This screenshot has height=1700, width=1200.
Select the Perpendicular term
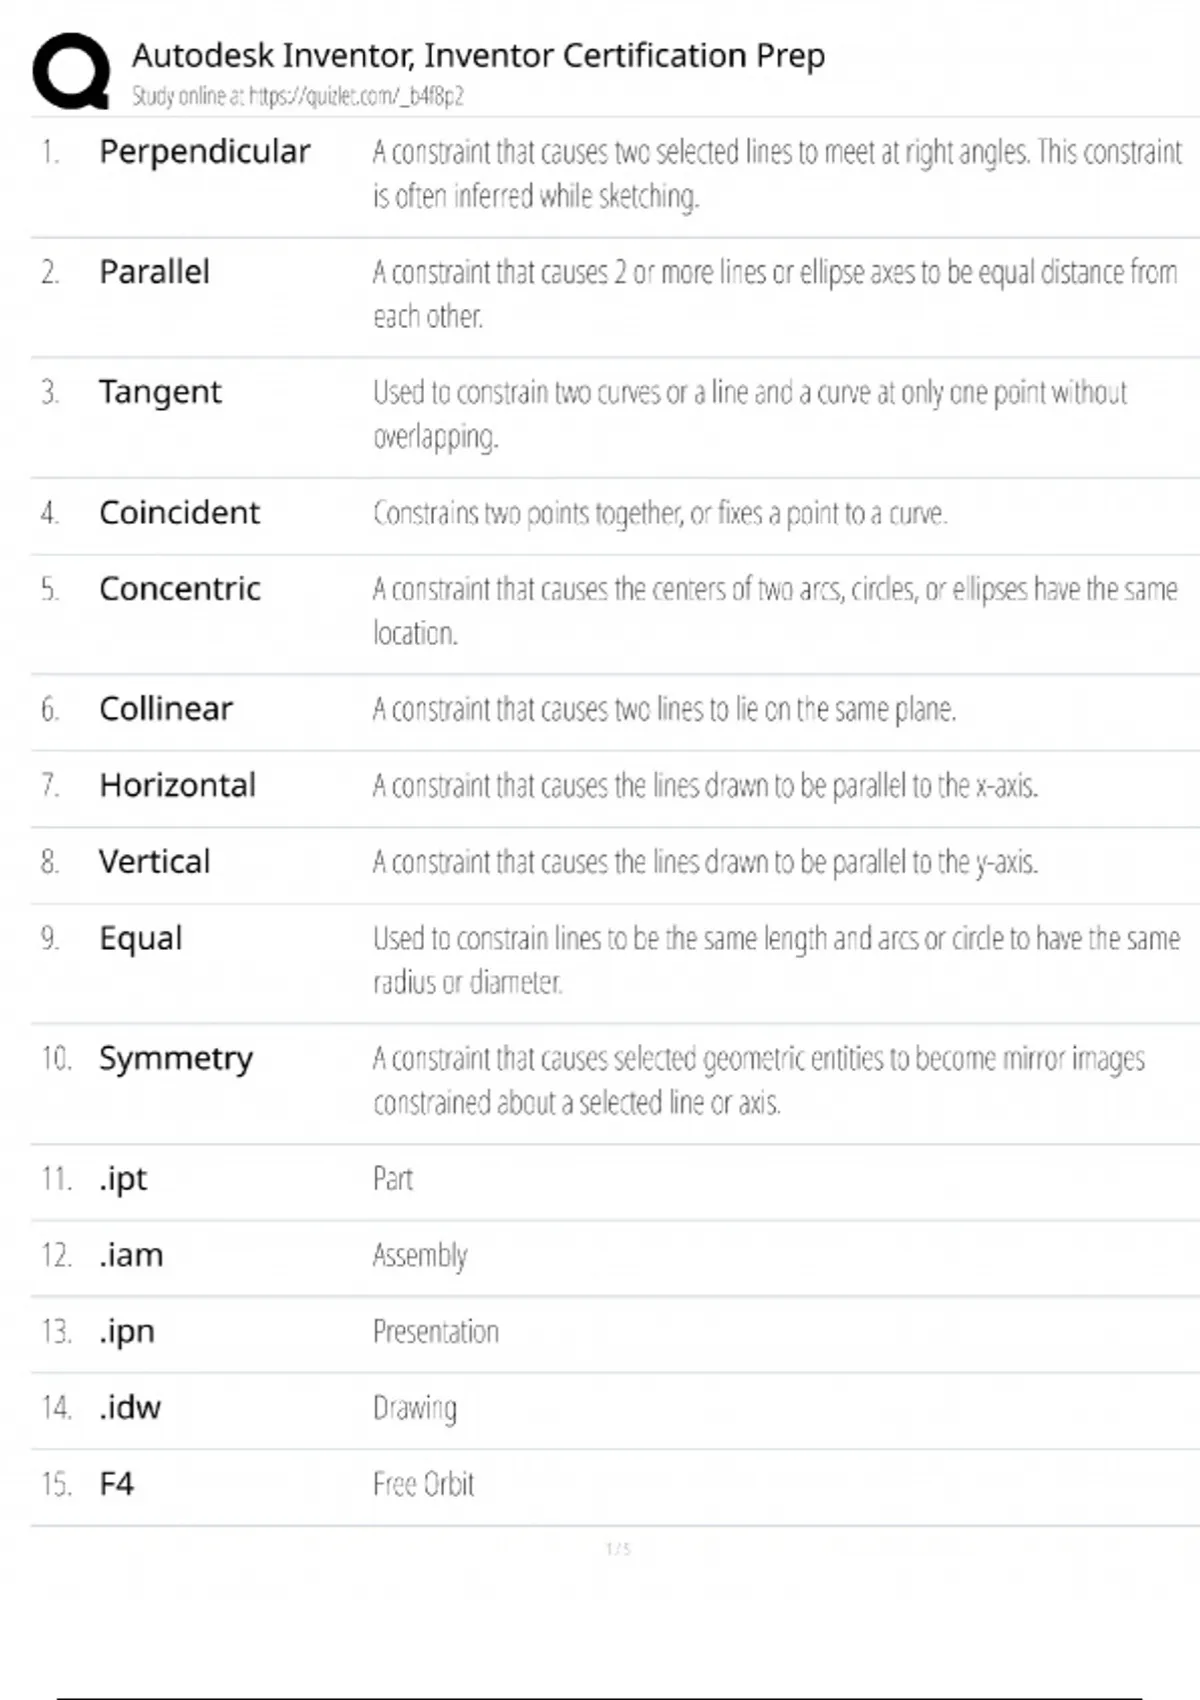[x=204, y=151]
